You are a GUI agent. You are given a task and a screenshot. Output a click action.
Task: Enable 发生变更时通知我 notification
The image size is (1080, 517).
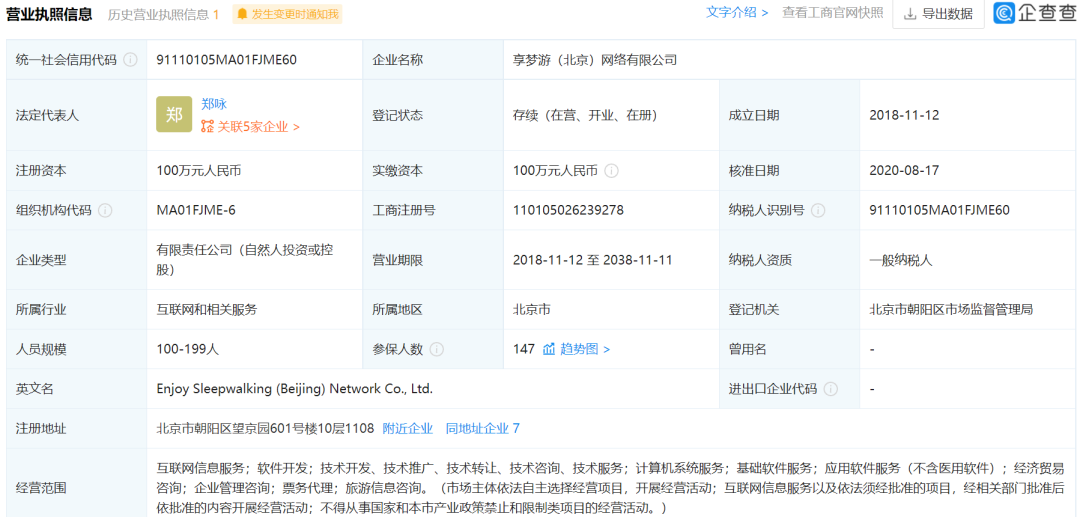tap(287, 14)
